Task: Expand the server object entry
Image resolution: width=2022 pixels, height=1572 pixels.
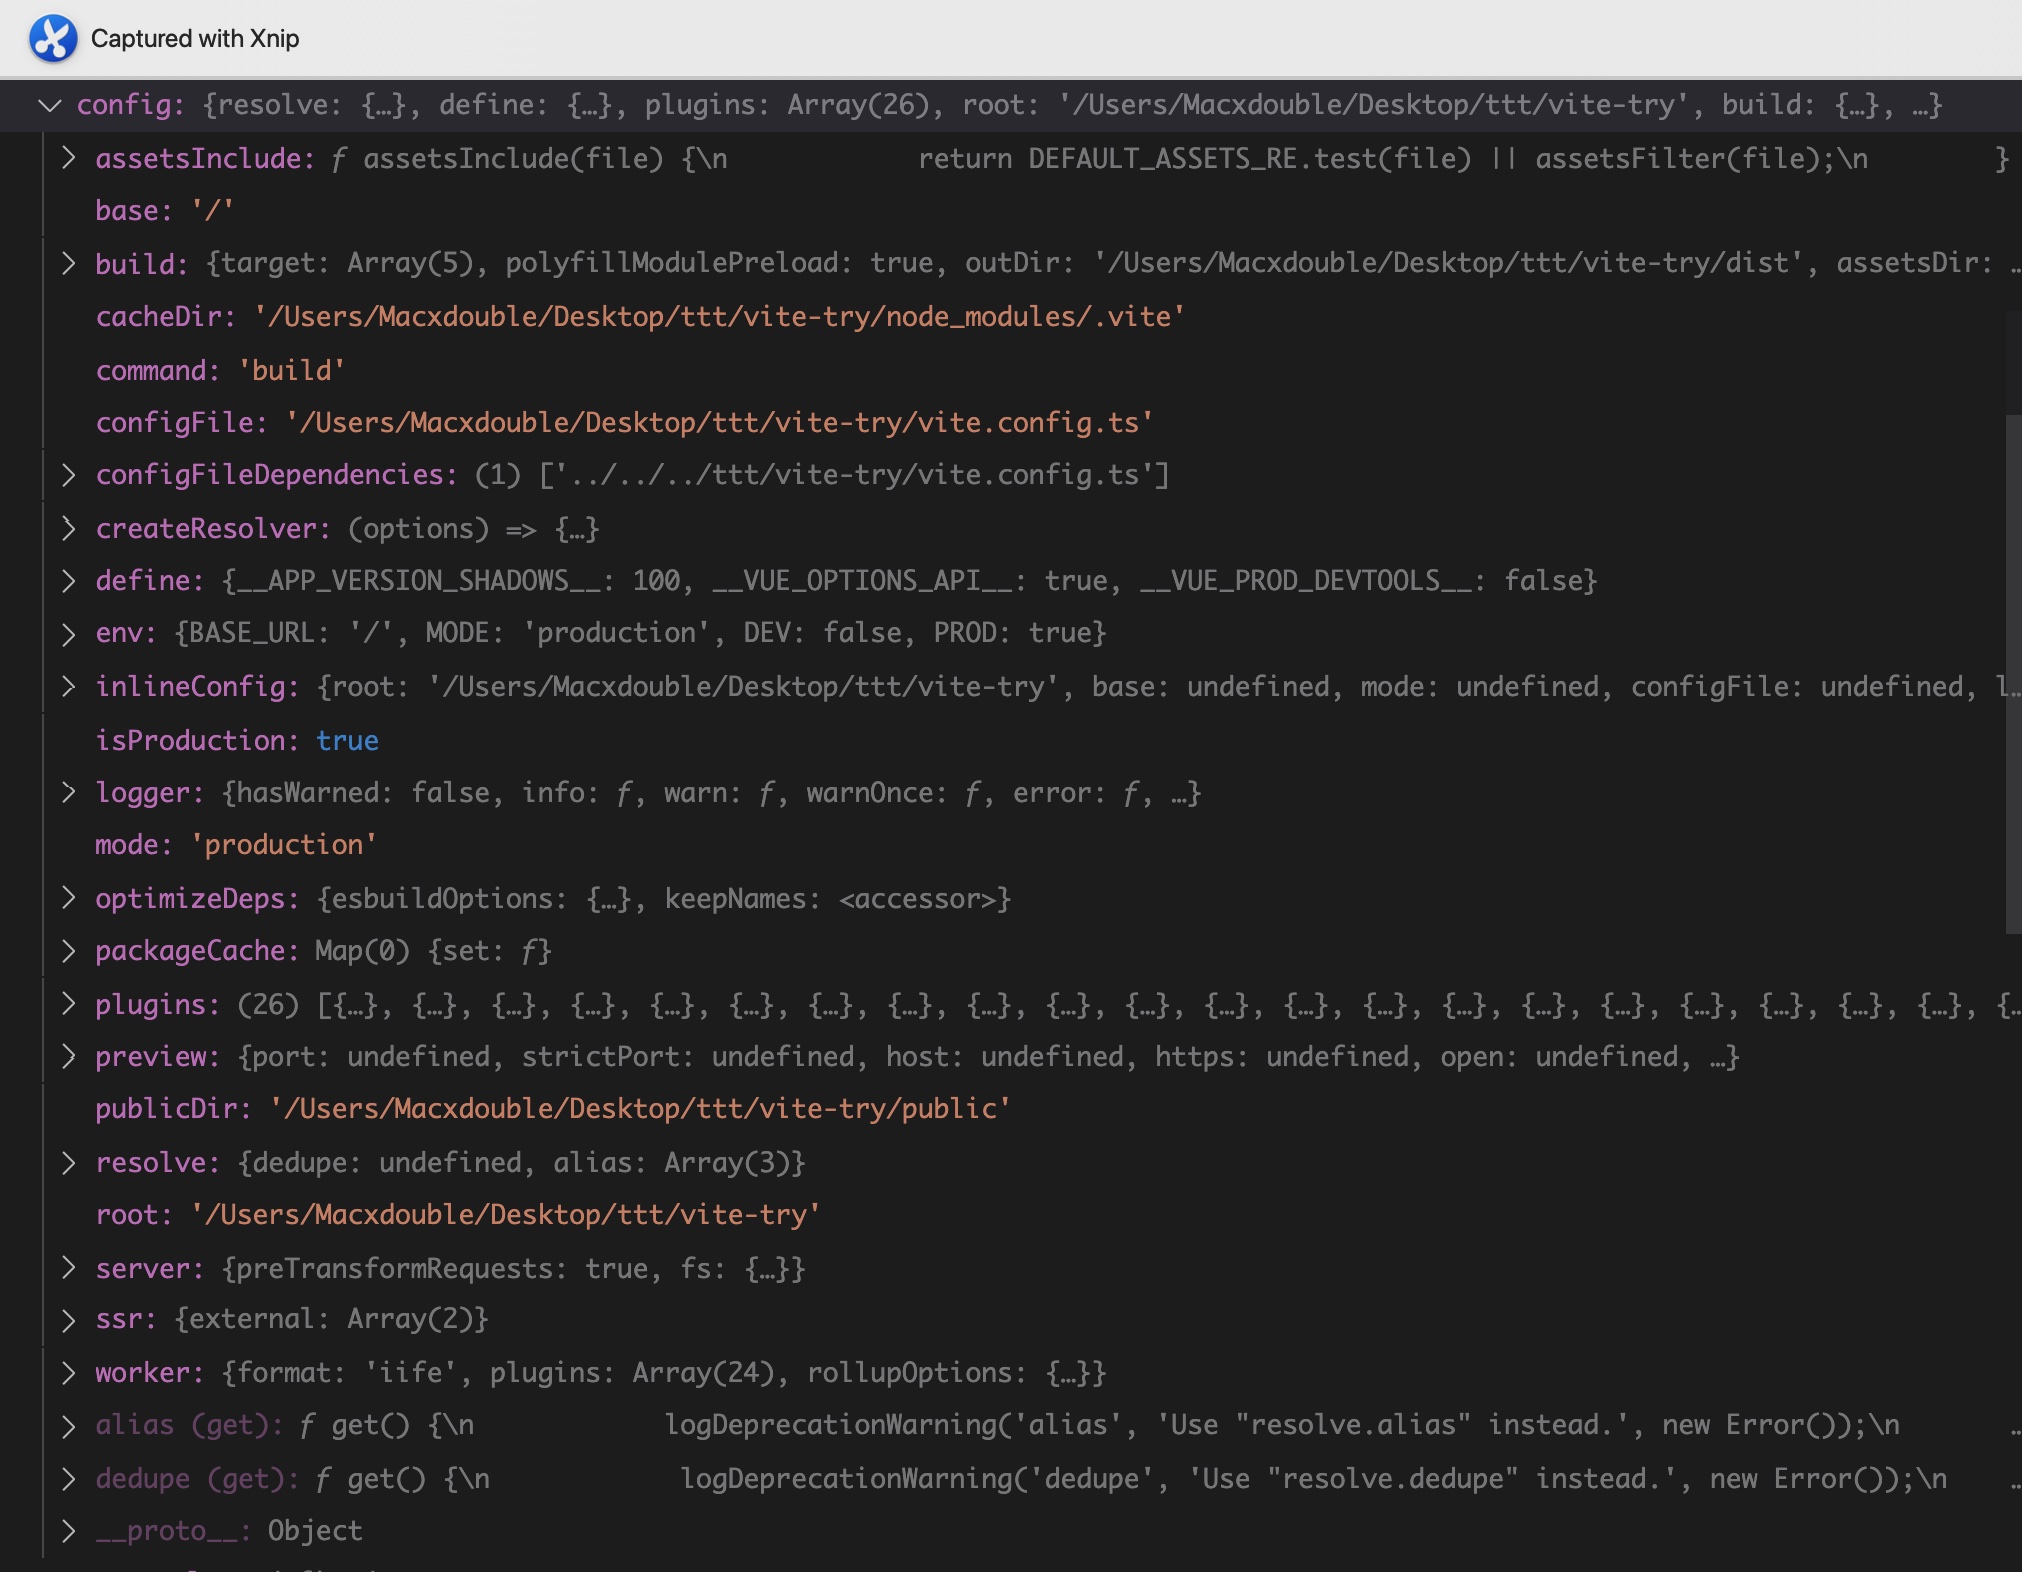Action: tap(68, 1268)
